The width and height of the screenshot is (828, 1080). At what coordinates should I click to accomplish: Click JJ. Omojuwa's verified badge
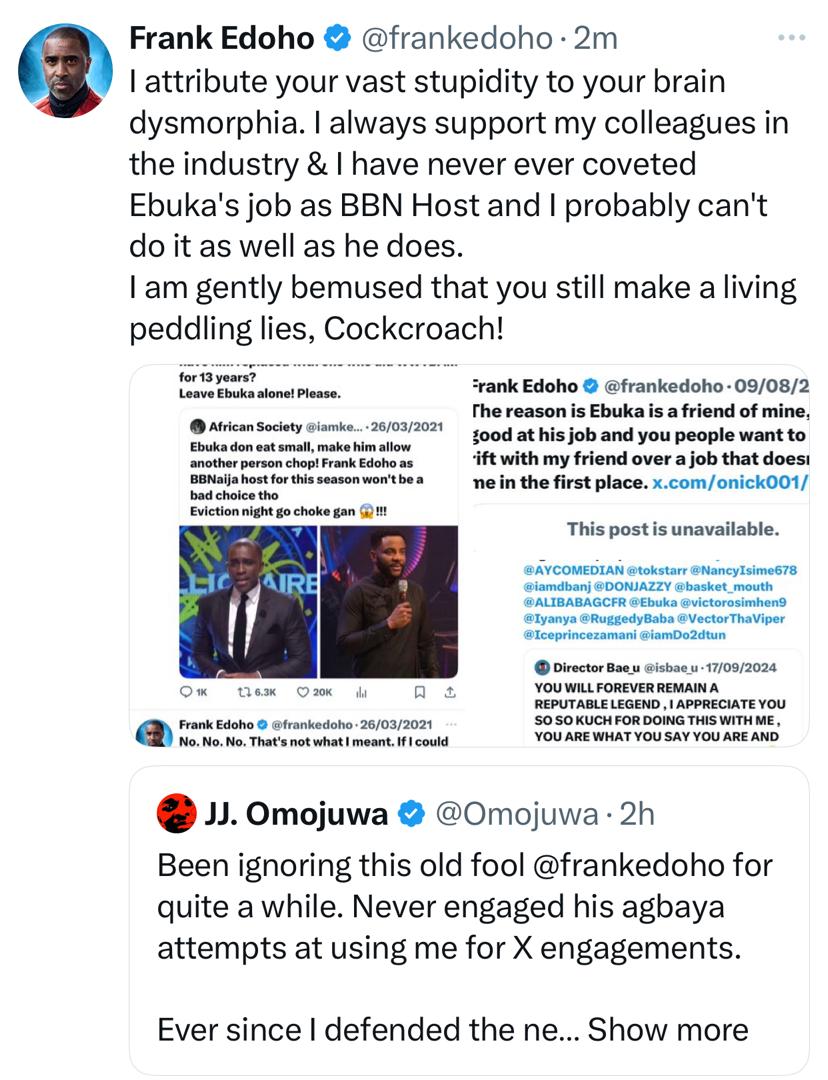point(412,815)
